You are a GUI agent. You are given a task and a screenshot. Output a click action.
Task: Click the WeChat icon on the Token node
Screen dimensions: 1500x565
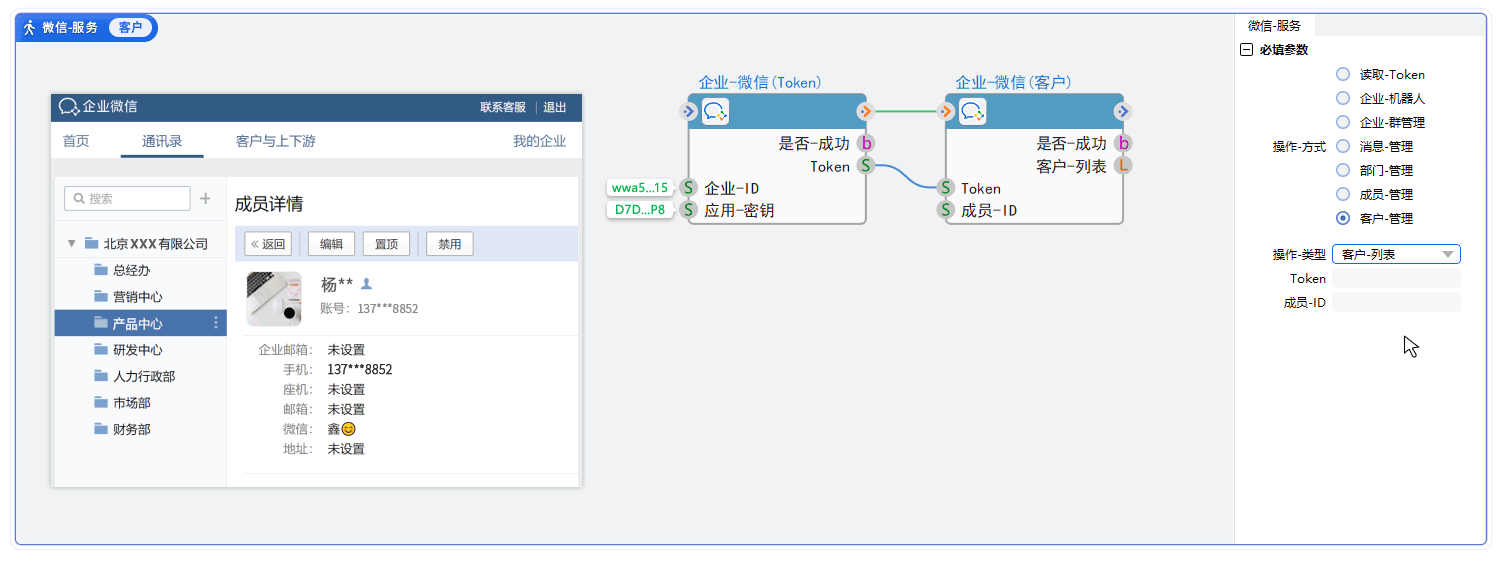click(715, 112)
